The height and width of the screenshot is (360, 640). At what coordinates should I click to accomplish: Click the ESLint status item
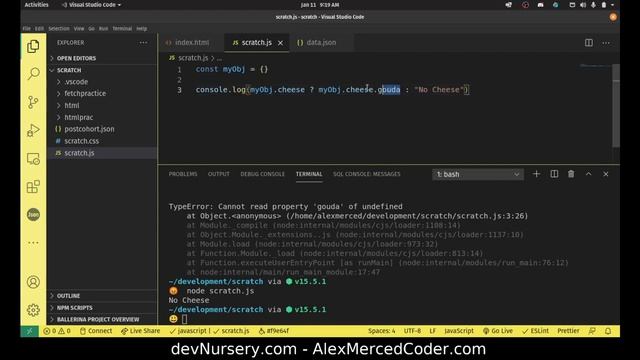[x=536, y=331]
